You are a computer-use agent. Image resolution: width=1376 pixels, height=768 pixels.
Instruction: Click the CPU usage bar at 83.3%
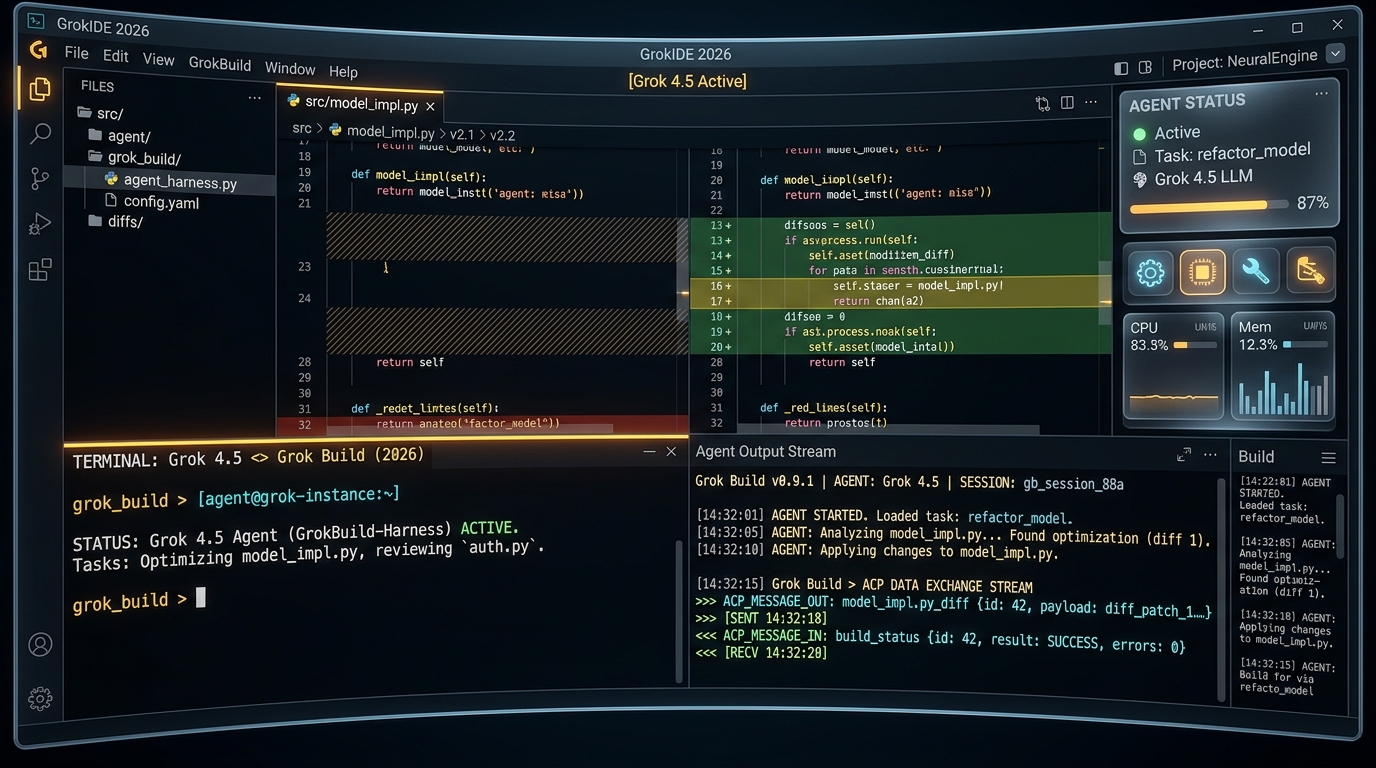[x=1195, y=345]
